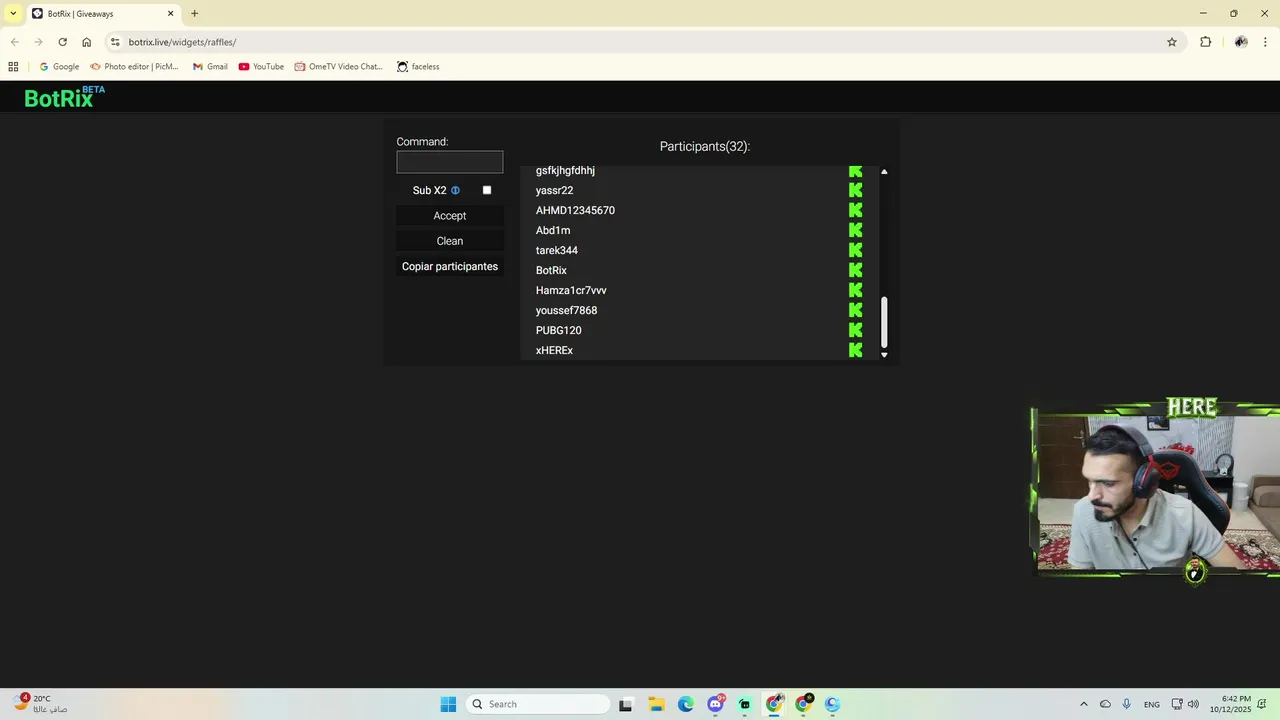
Task: Select participant name PUBG120
Action: click(558, 330)
